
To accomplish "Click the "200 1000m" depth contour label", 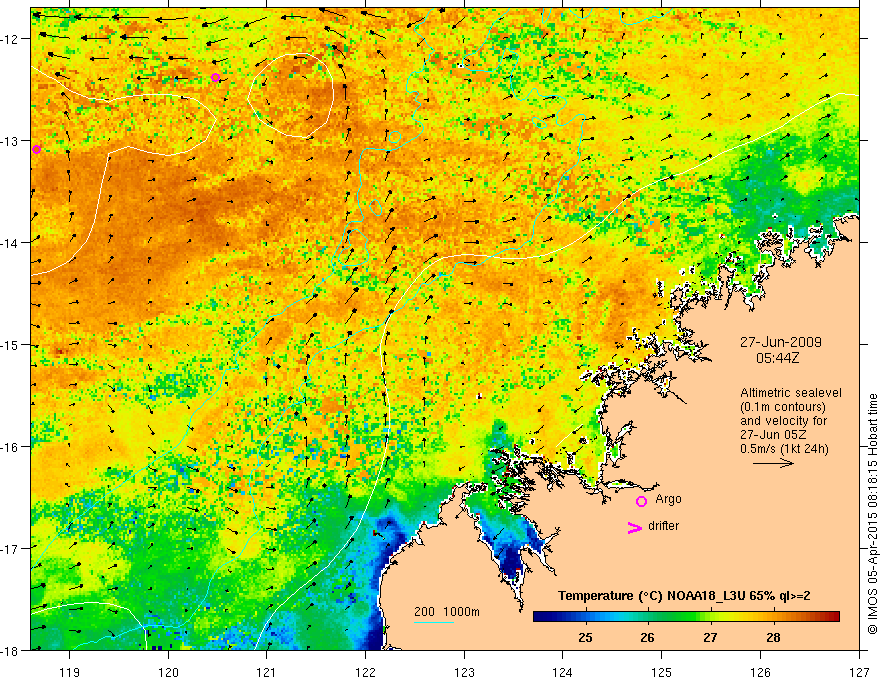I will tap(447, 612).
